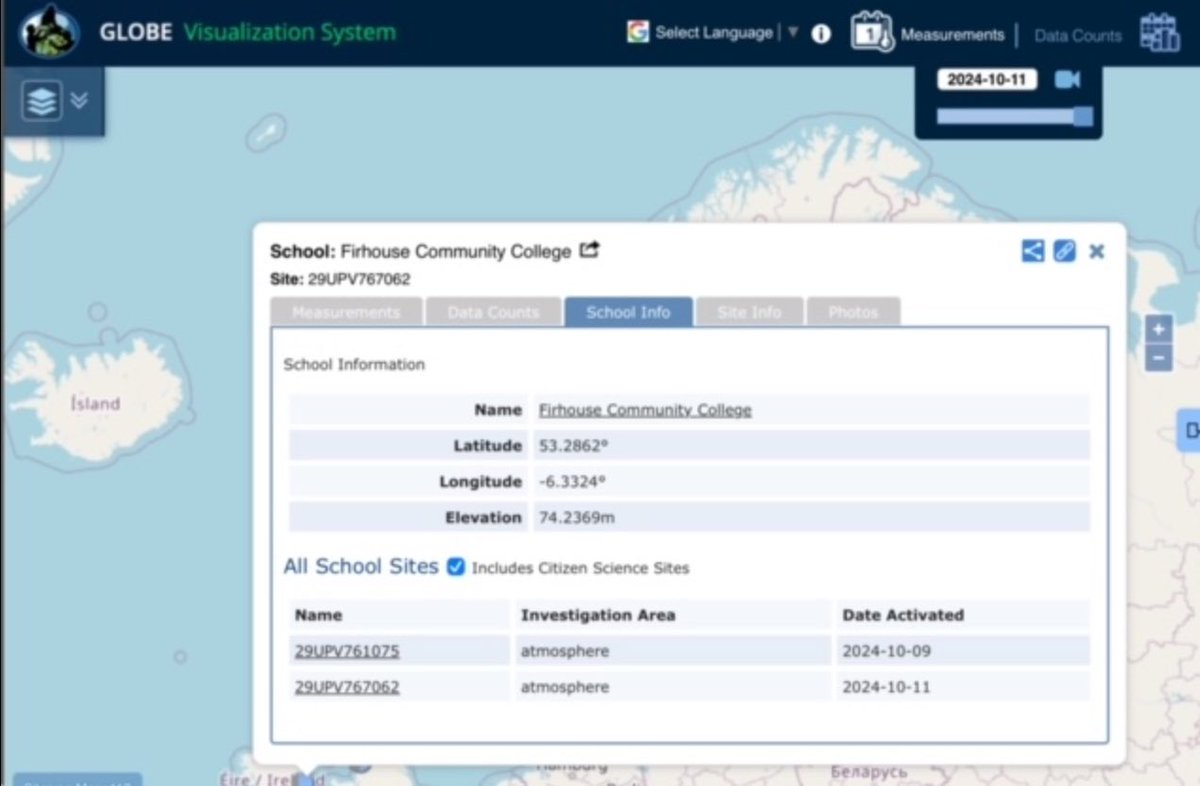Select the School Info tab

628,312
